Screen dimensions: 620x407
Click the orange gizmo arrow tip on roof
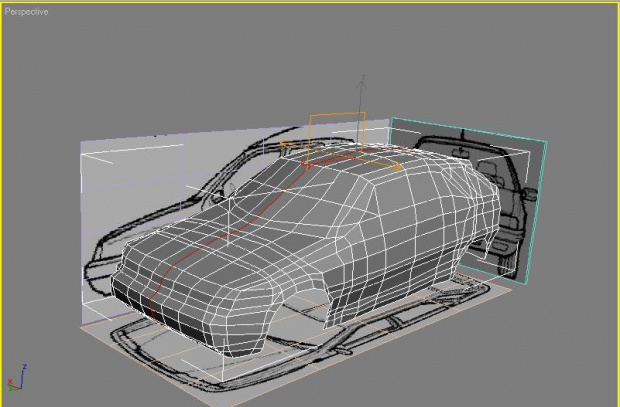point(399,168)
